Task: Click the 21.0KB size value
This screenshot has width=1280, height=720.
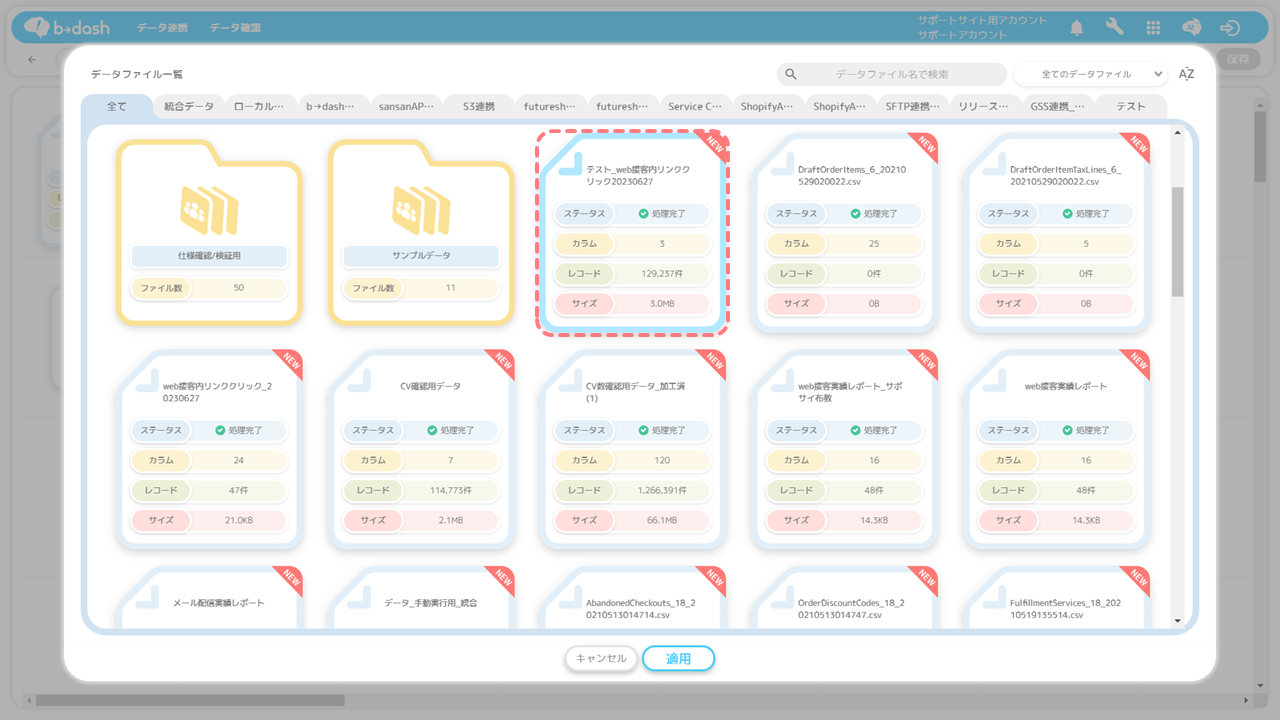Action: pos(237,520)
